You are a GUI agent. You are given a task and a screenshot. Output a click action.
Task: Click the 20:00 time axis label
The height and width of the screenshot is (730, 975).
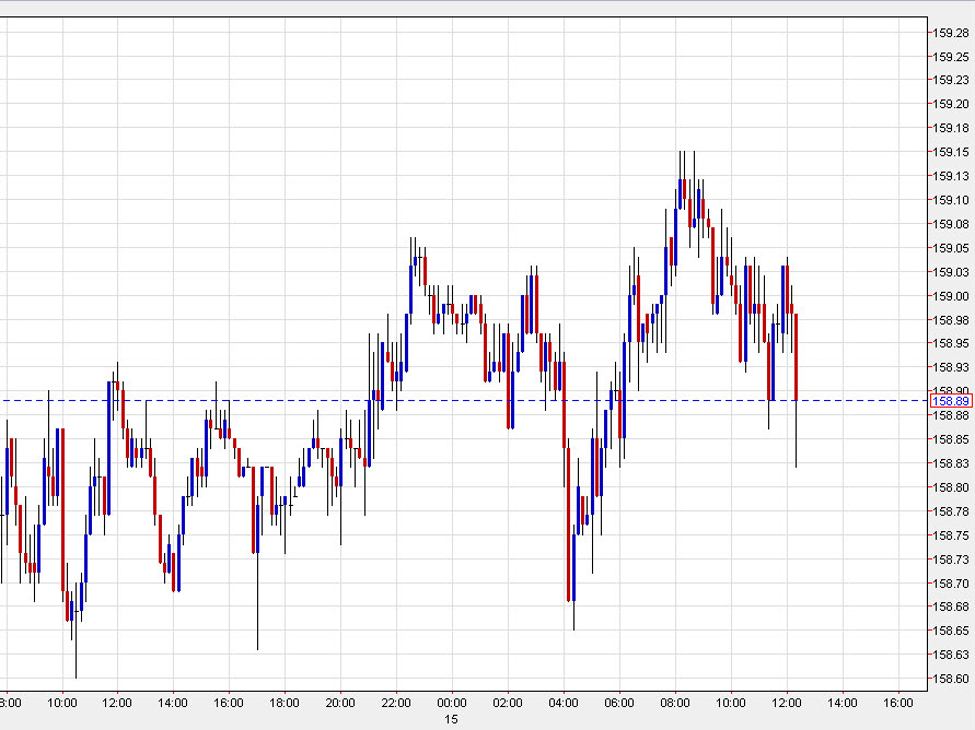[x=341, y=703]
